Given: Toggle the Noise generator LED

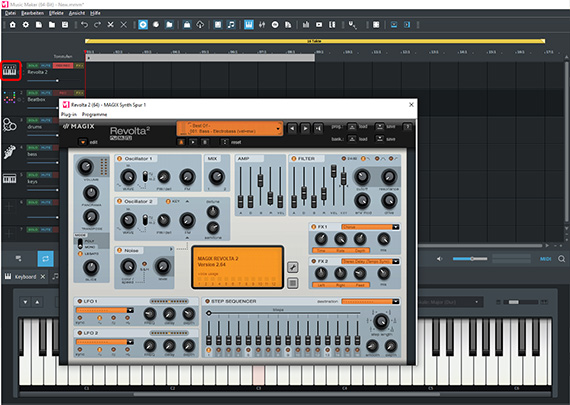Looking at the screenshot, I should 119,250.
